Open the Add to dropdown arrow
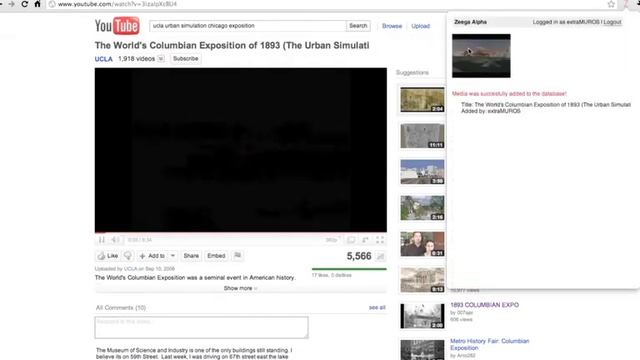640x360 pixels. click(x=173, y=256)
